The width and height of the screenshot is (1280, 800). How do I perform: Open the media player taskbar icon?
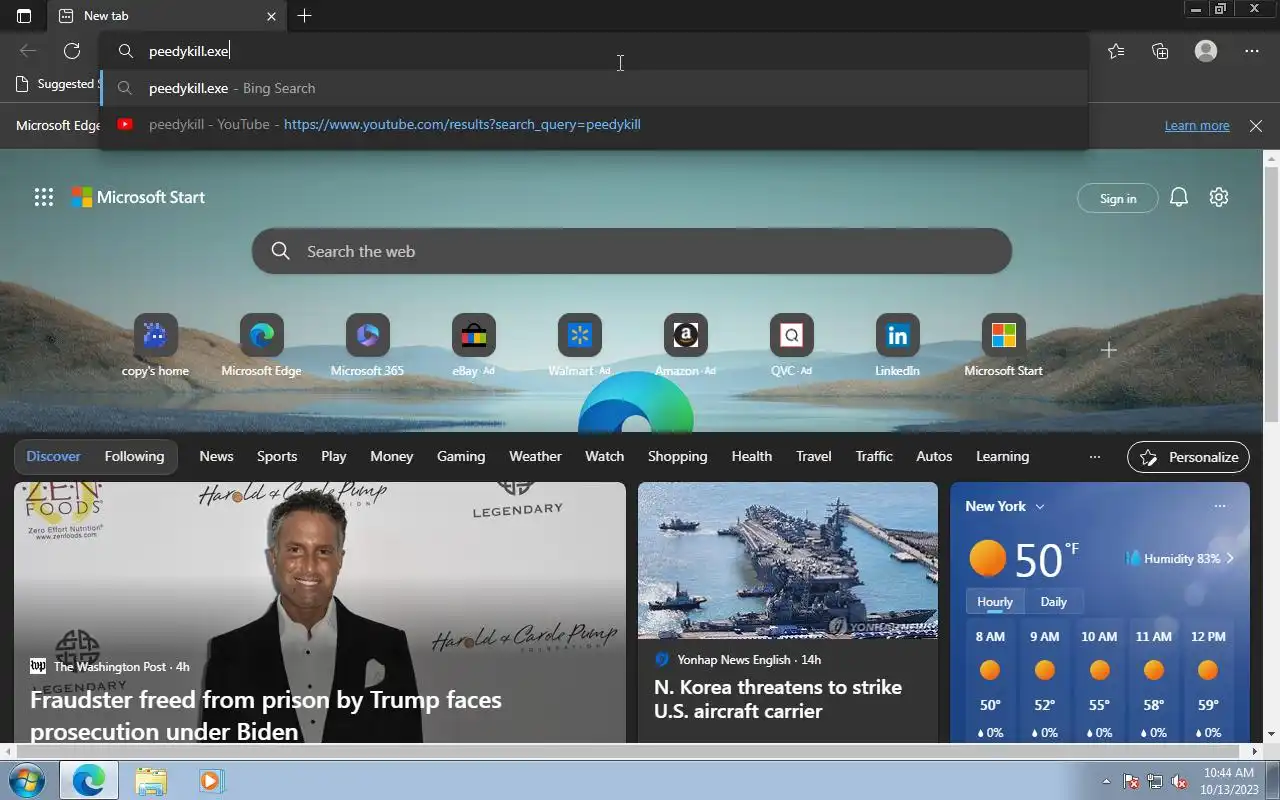[x=210, y=780]
